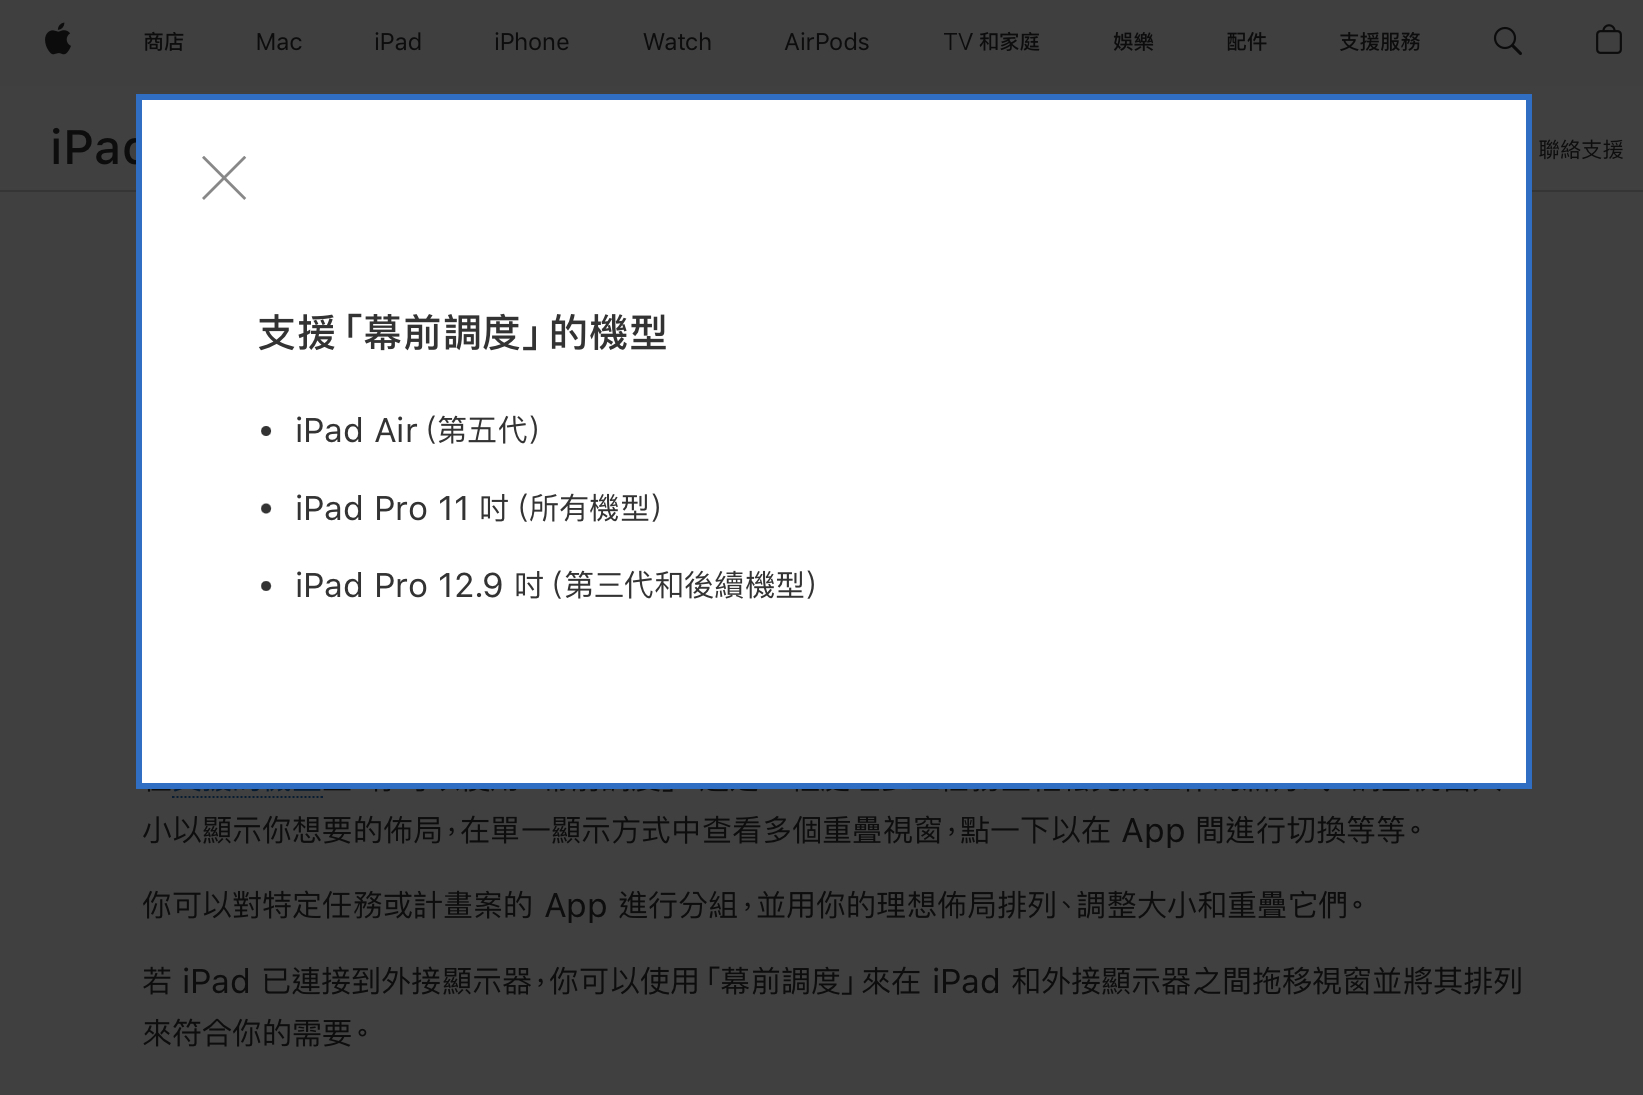Open TV 和家庭 menu item
The height and width of the screenshot is (1095, 1643).
tap(991, 42)
